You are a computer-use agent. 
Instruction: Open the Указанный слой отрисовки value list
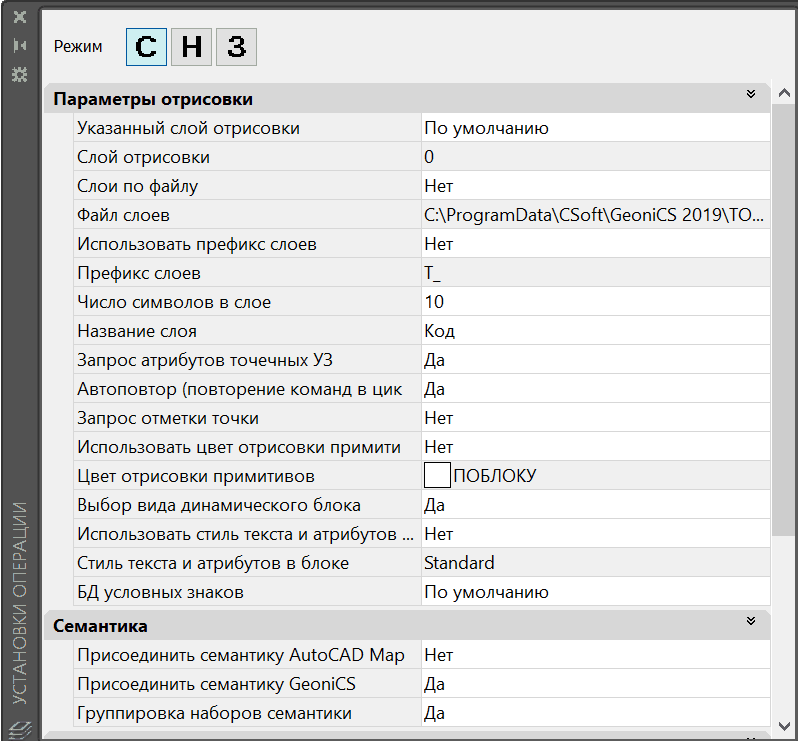coord(595,128)
